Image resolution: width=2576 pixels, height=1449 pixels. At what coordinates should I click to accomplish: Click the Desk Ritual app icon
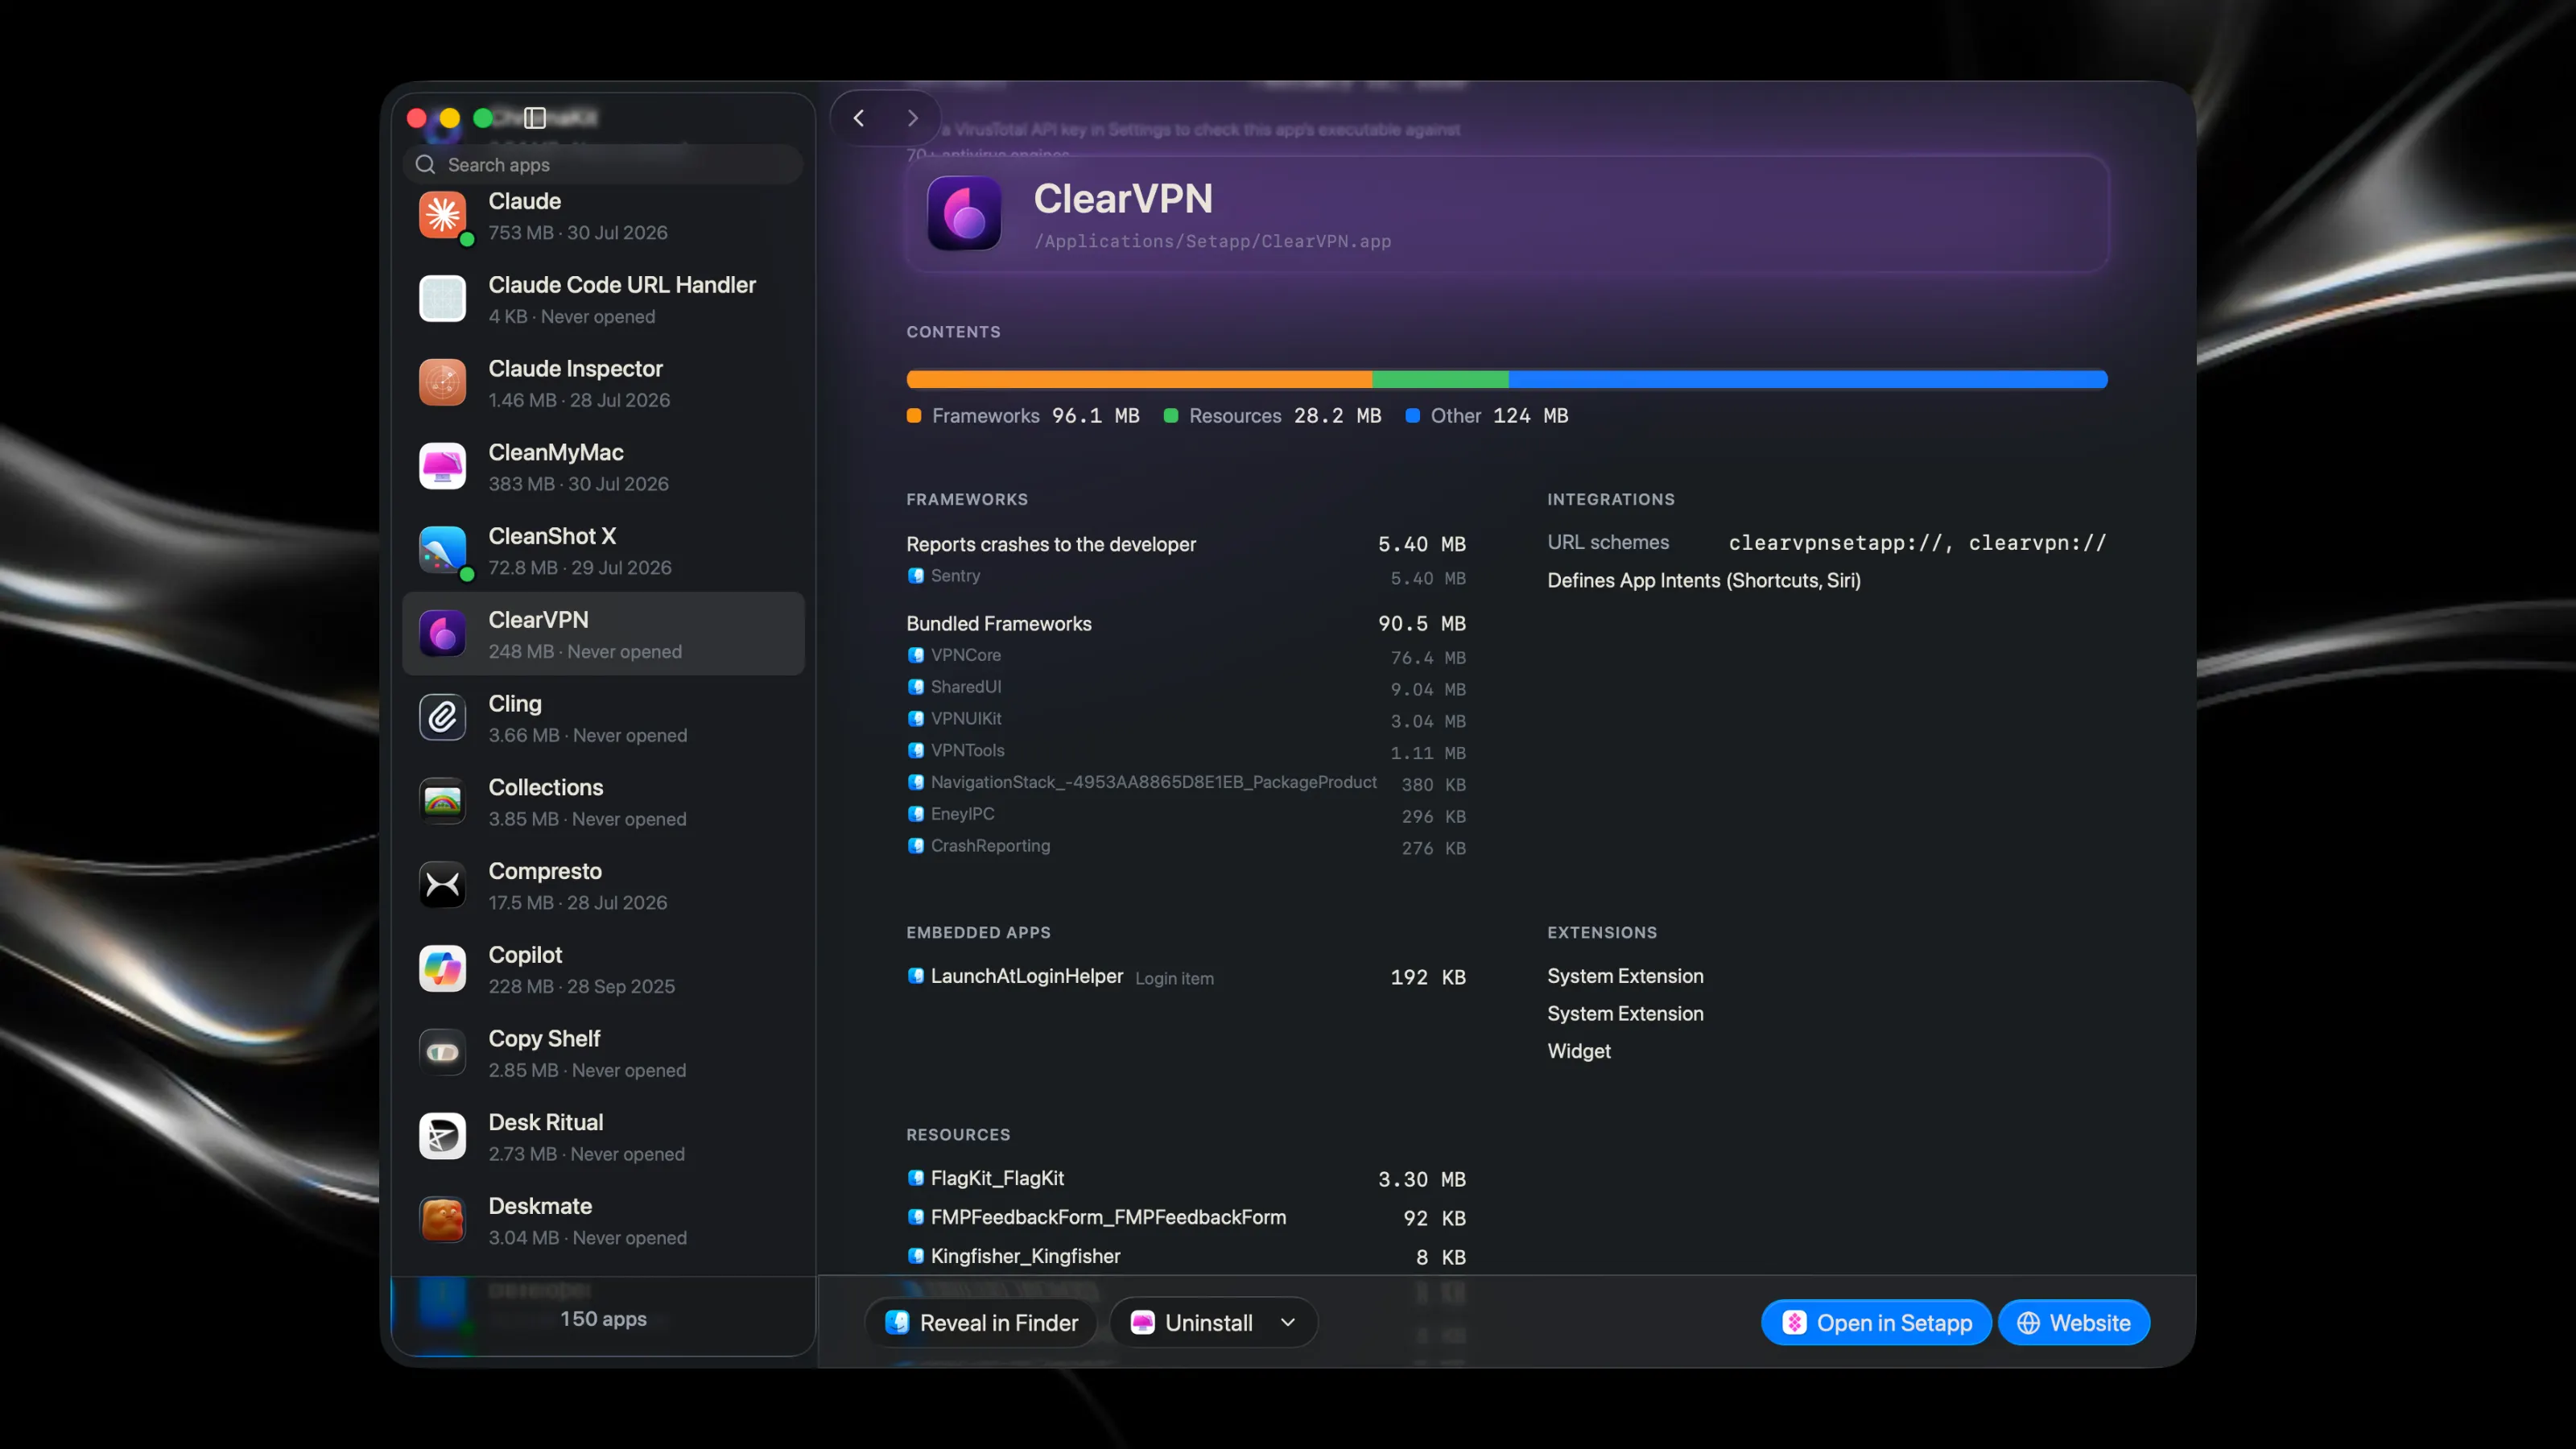point(442,1137)
